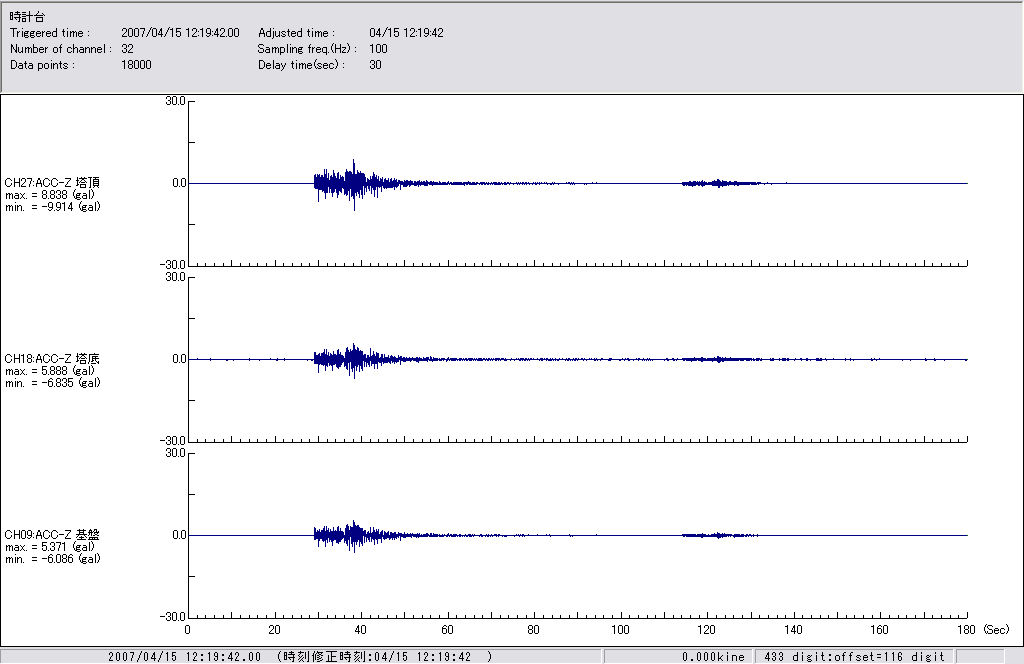The width and height of the screenshot is (1024, 664).
Task: Click the 0.000kine status bar field
Action: click(712, 657)
